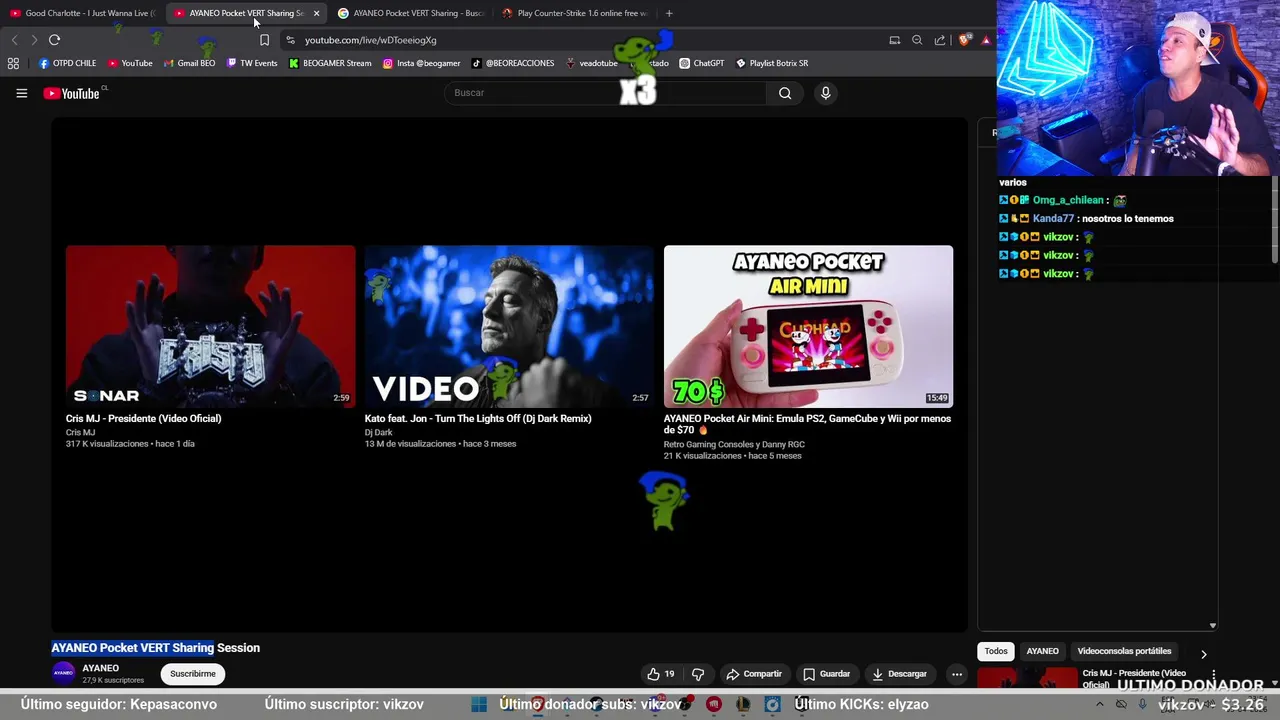The height and width of the screenshot is (720, 1280).
Task: Open the Playlist Botrix SR bookmark
Action: (x=772, y=63)
